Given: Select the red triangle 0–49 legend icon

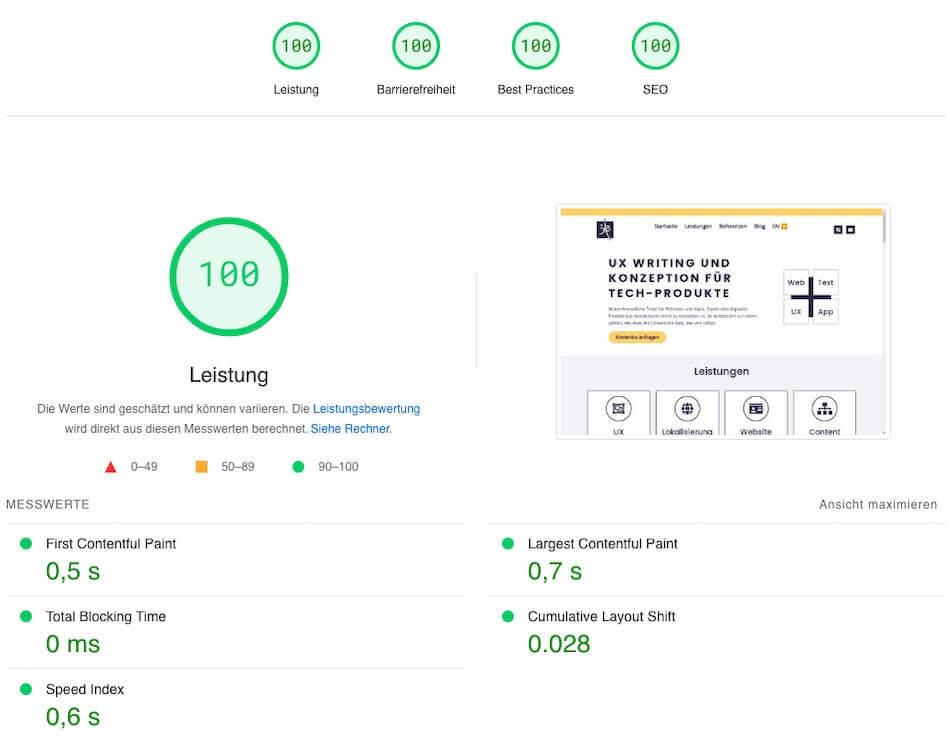Looking at the screenshot, I should click(110, 467).
